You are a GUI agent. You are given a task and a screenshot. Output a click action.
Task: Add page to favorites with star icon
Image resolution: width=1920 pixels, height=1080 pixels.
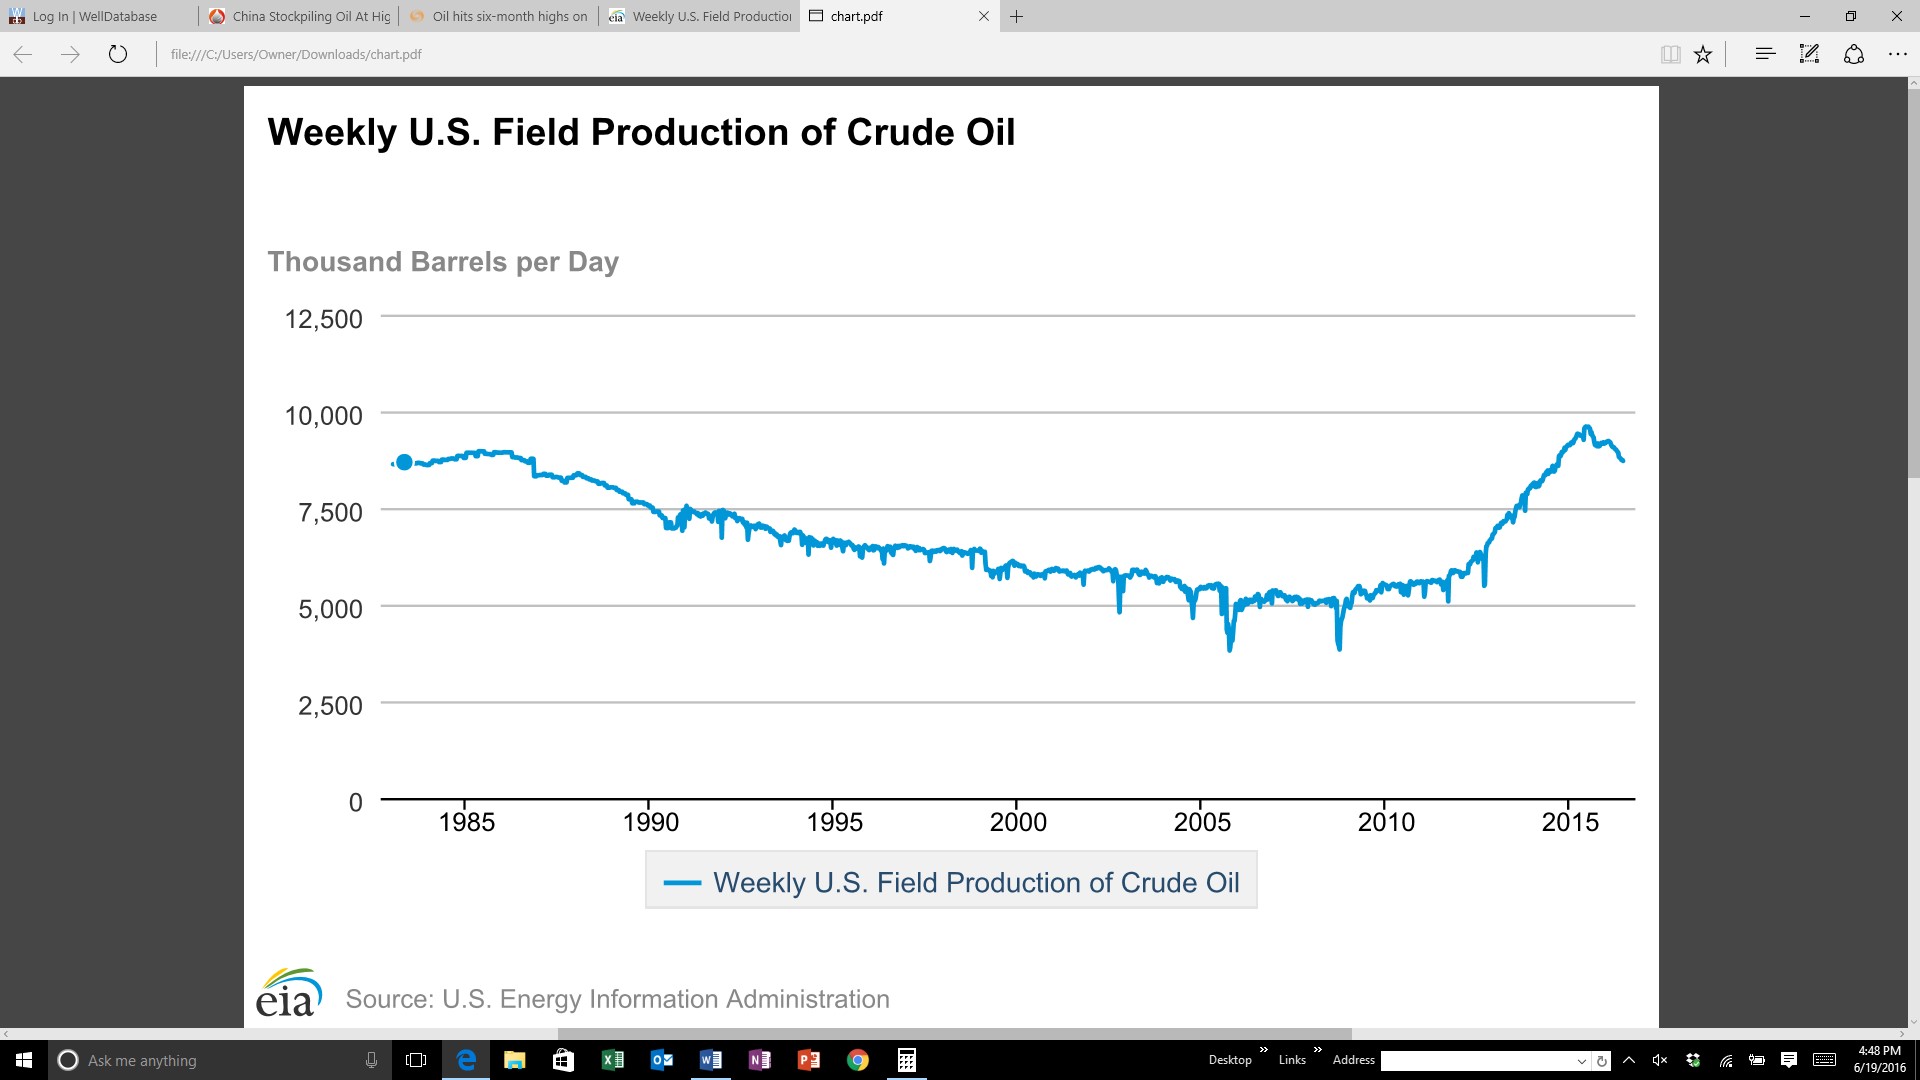(x=1703, y=55)
